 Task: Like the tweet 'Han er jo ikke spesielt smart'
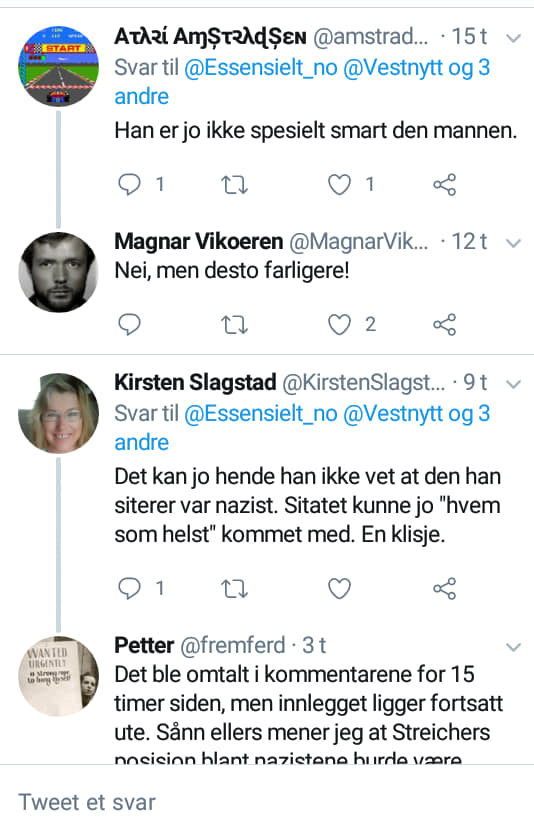(339, 185)
